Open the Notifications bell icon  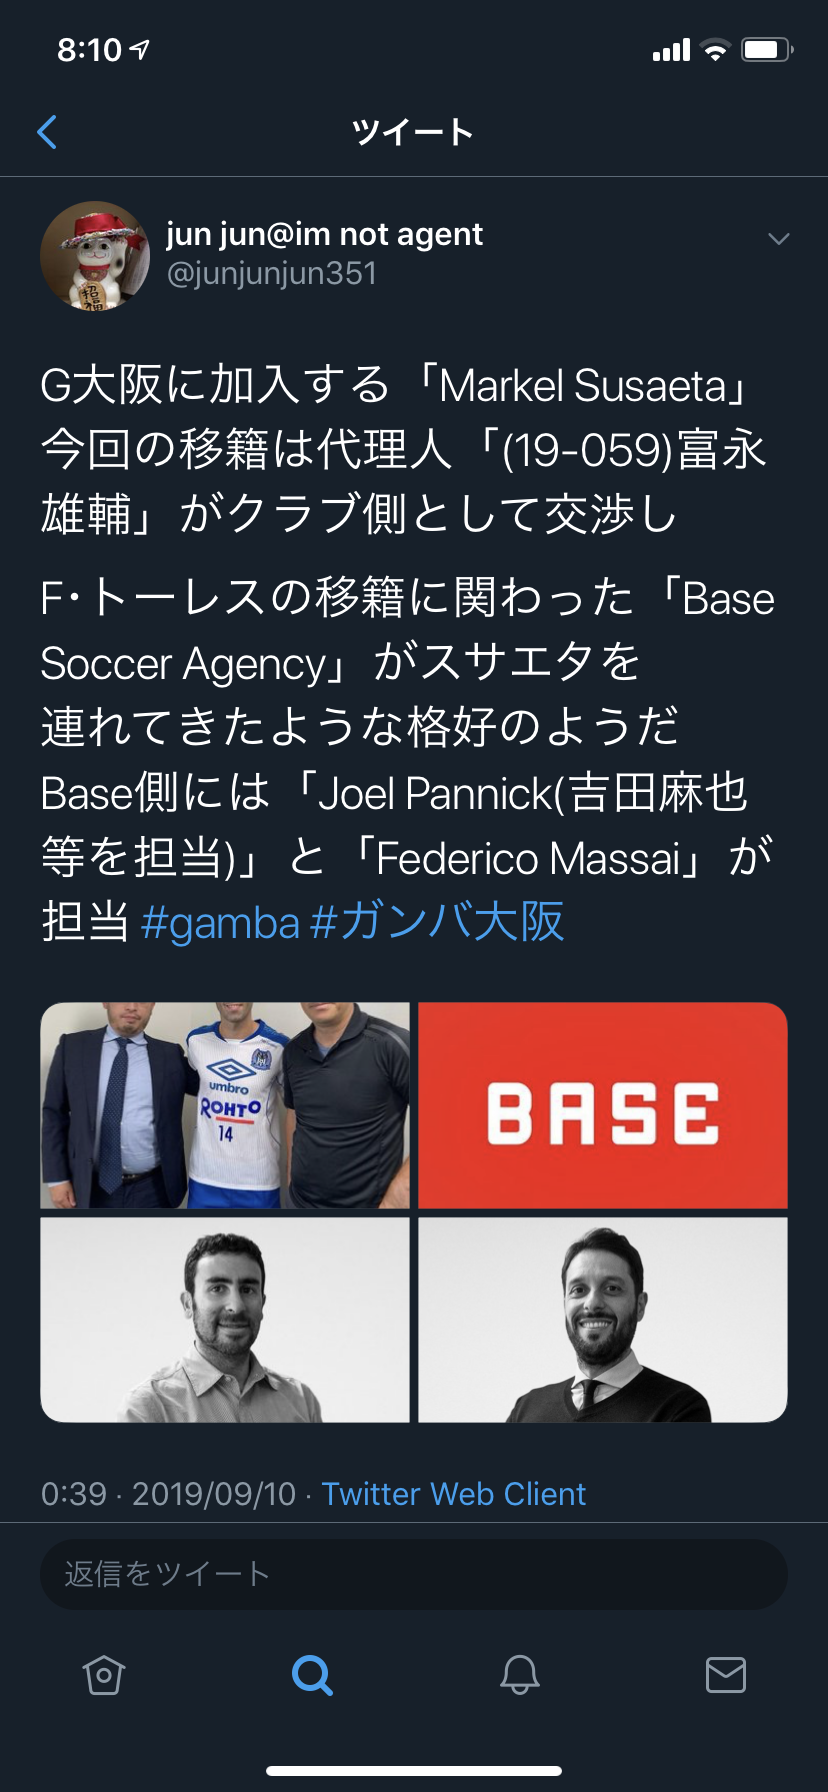(x=520, y=1674)
